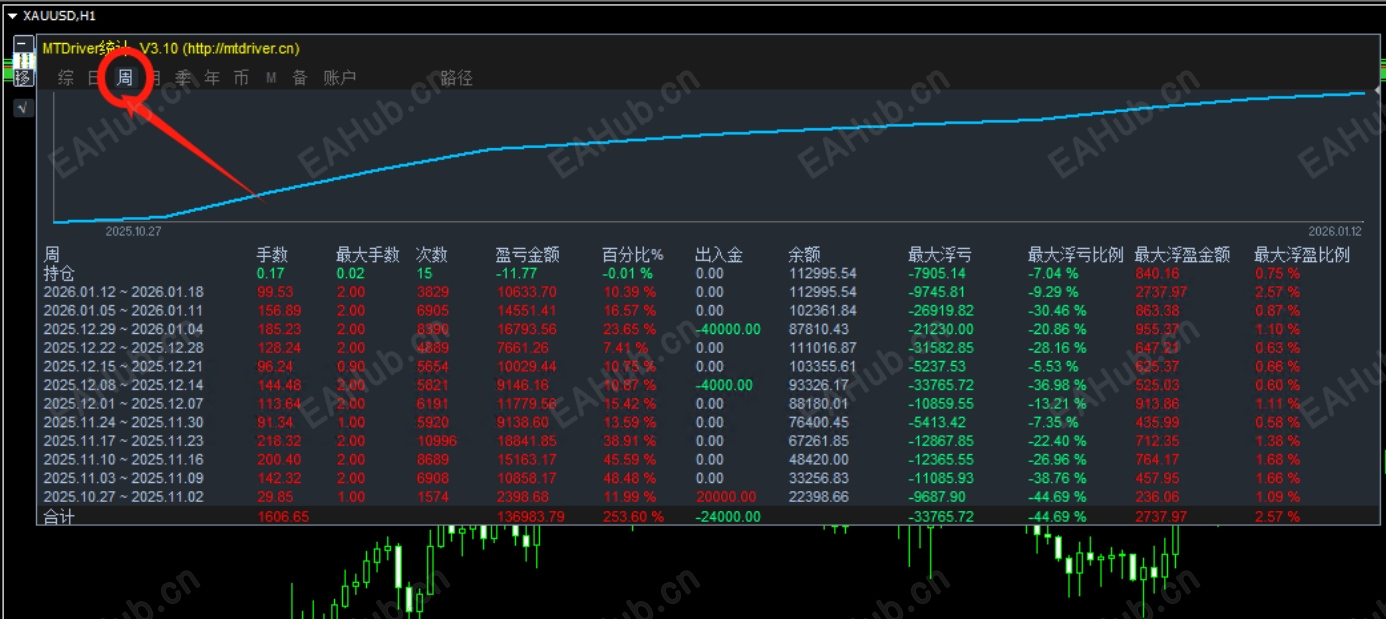Click trade count value 10996

pos(436,440)
